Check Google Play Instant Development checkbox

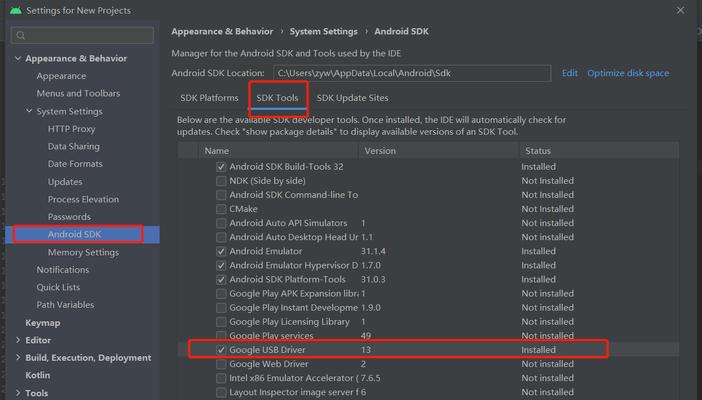[221, 308]
